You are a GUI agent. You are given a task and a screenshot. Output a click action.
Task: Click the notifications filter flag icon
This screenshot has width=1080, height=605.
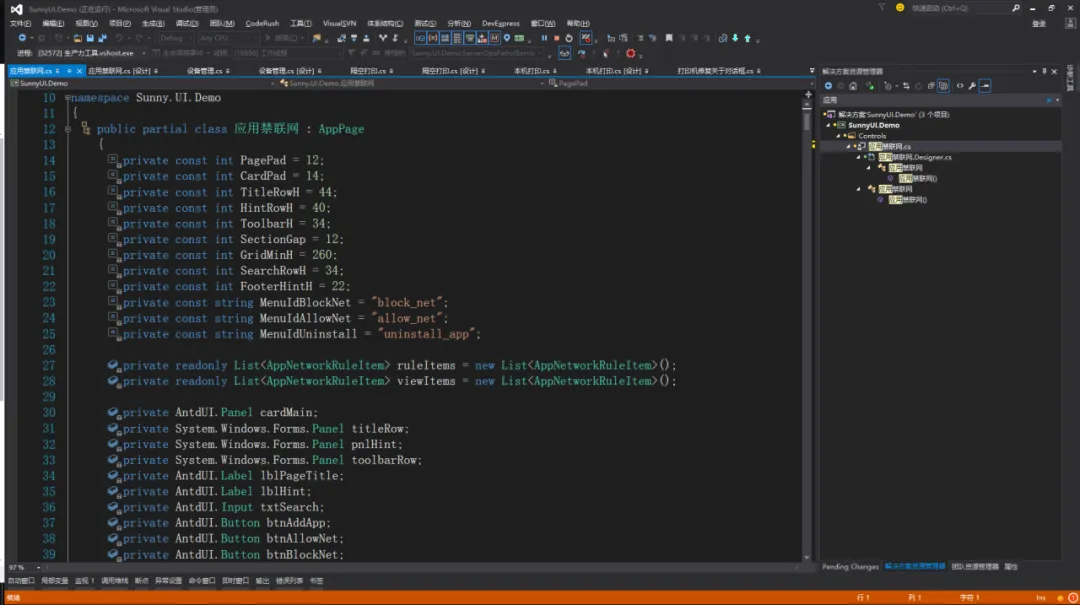(882, 8)
